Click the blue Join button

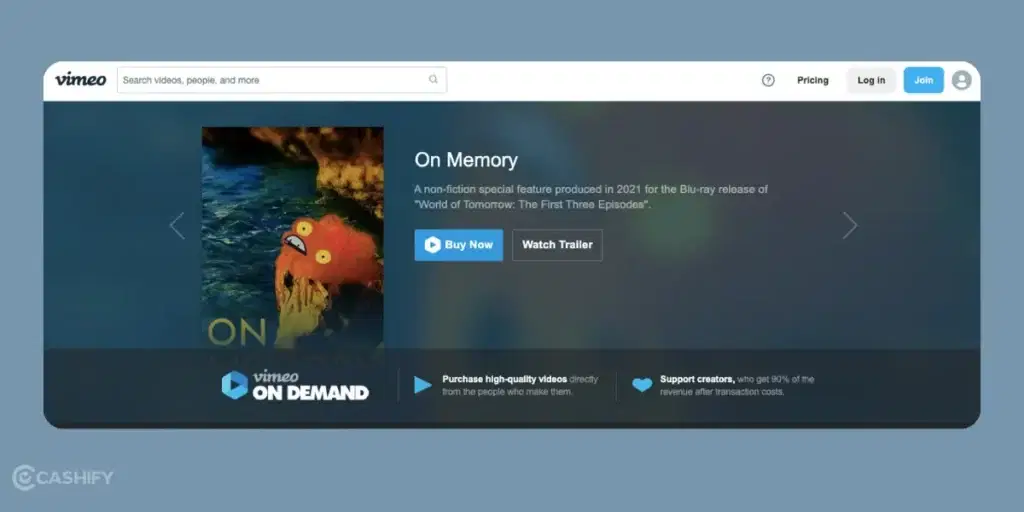coord(923,80)
